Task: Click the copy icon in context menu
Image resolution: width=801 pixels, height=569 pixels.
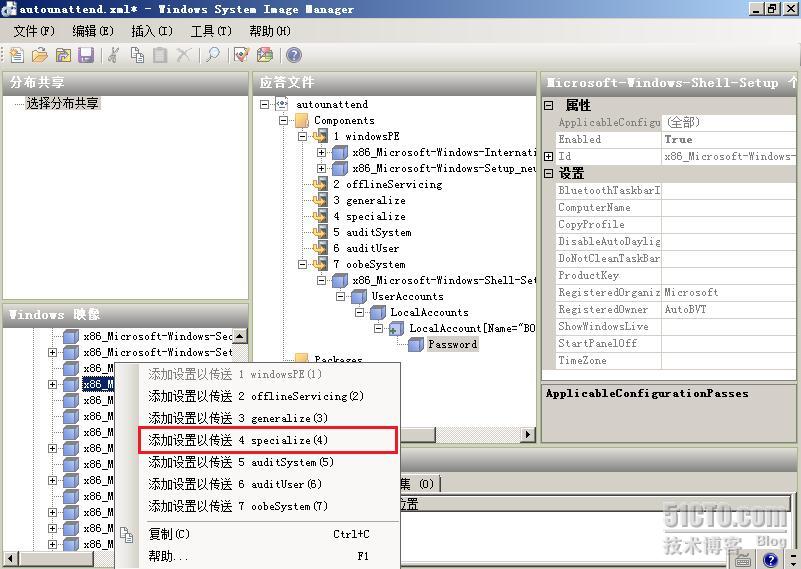Action: pyautogui.click(x=127, y=535)
